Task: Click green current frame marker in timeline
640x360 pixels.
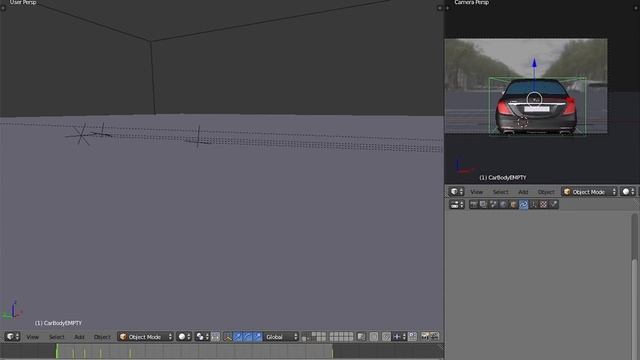Action: 57,351
